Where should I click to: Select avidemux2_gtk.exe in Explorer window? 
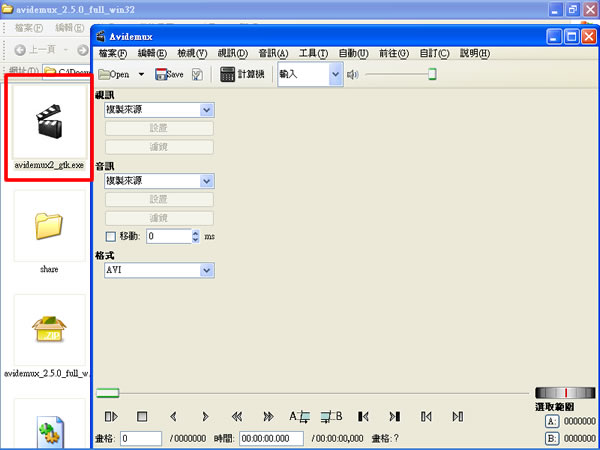(49, 127)
